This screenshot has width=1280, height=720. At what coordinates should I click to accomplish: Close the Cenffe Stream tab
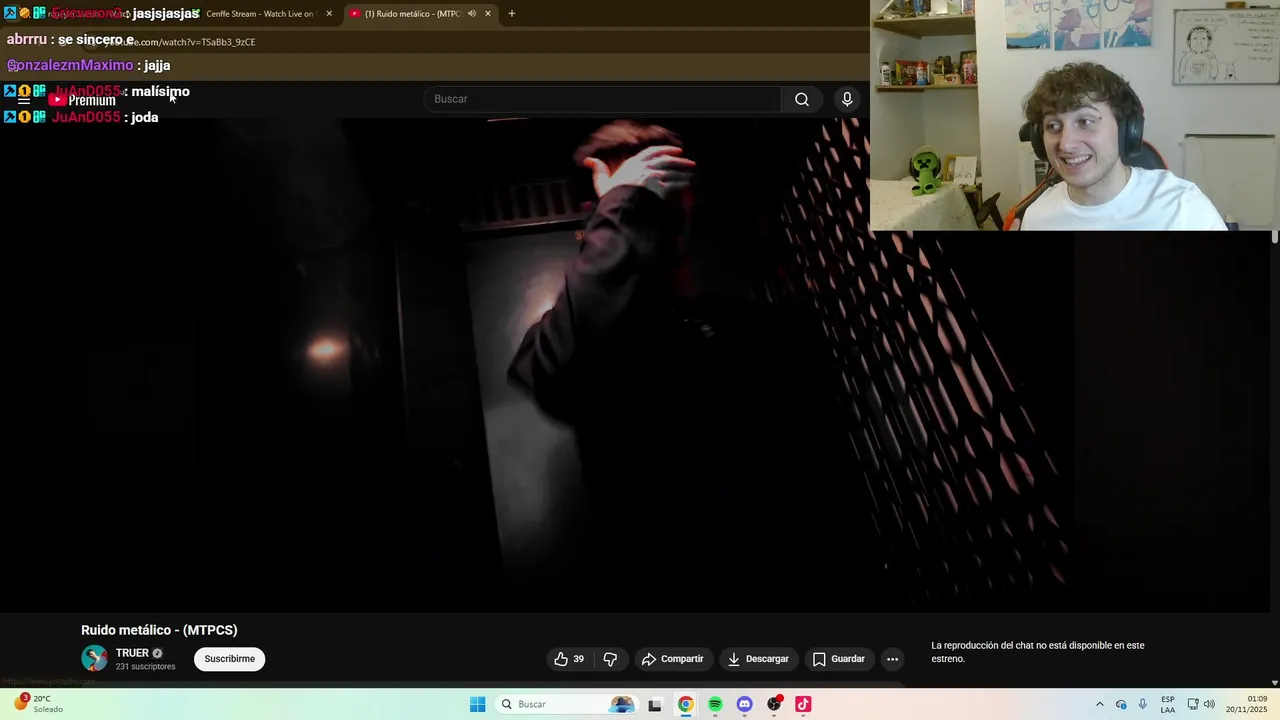(329, 14)
